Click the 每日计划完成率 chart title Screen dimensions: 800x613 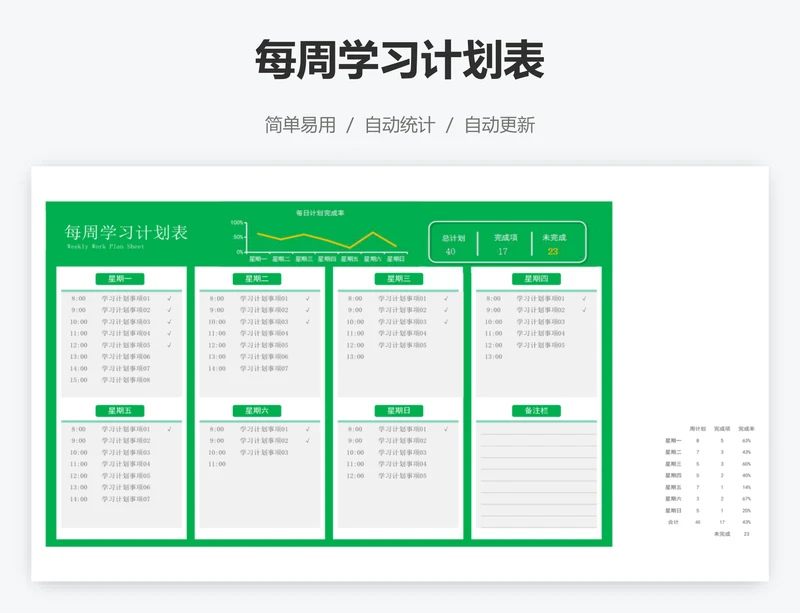(320, 213)
